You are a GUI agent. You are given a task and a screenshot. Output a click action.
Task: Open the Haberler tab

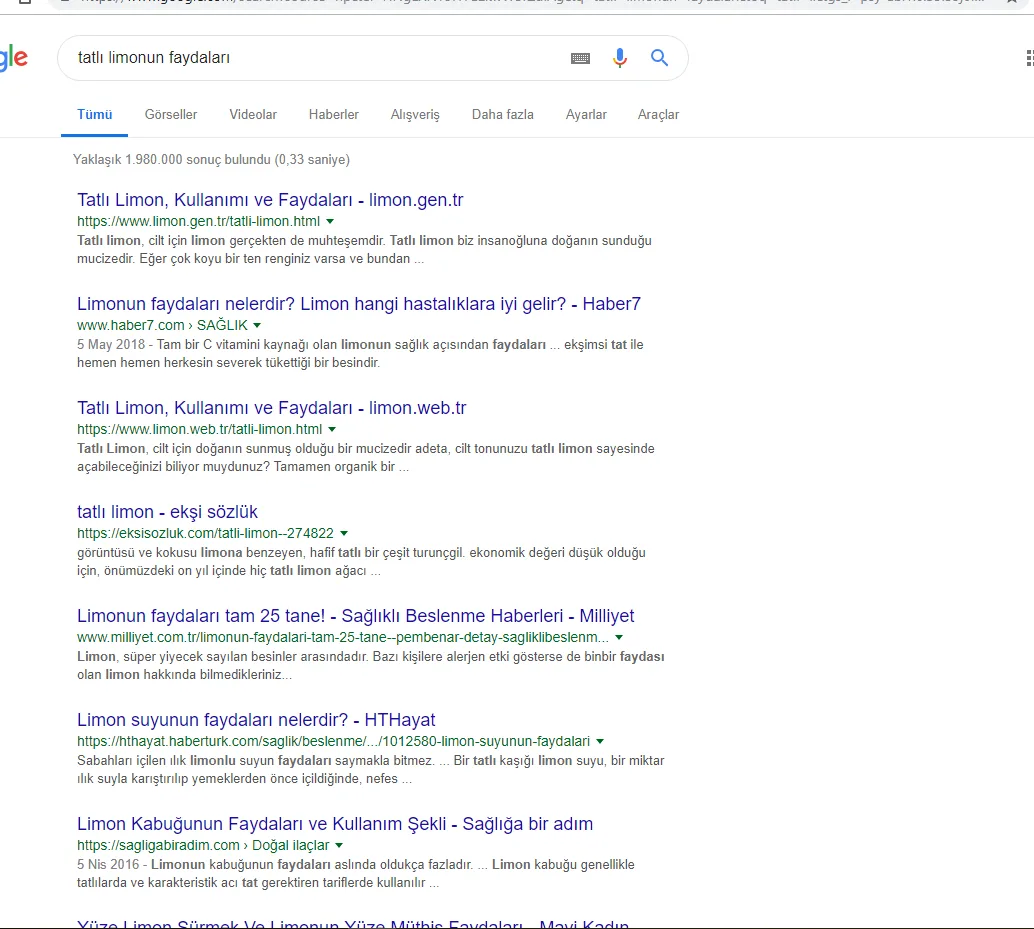pyautogui.click(x=334, y=115)
